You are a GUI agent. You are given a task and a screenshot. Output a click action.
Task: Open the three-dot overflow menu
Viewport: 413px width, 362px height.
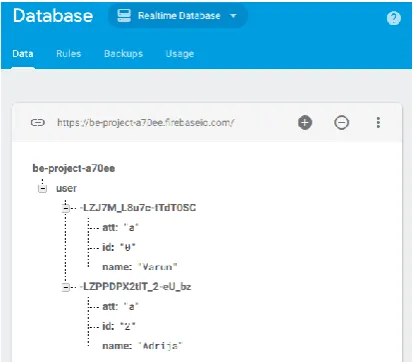pyautogui.click(x=378, y=122)
